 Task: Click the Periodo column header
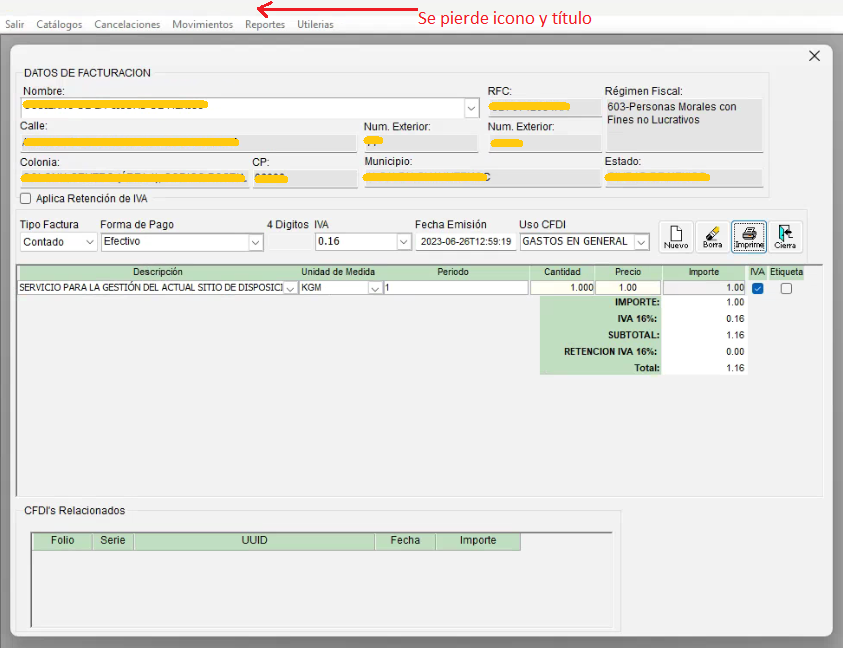(453, 272)
